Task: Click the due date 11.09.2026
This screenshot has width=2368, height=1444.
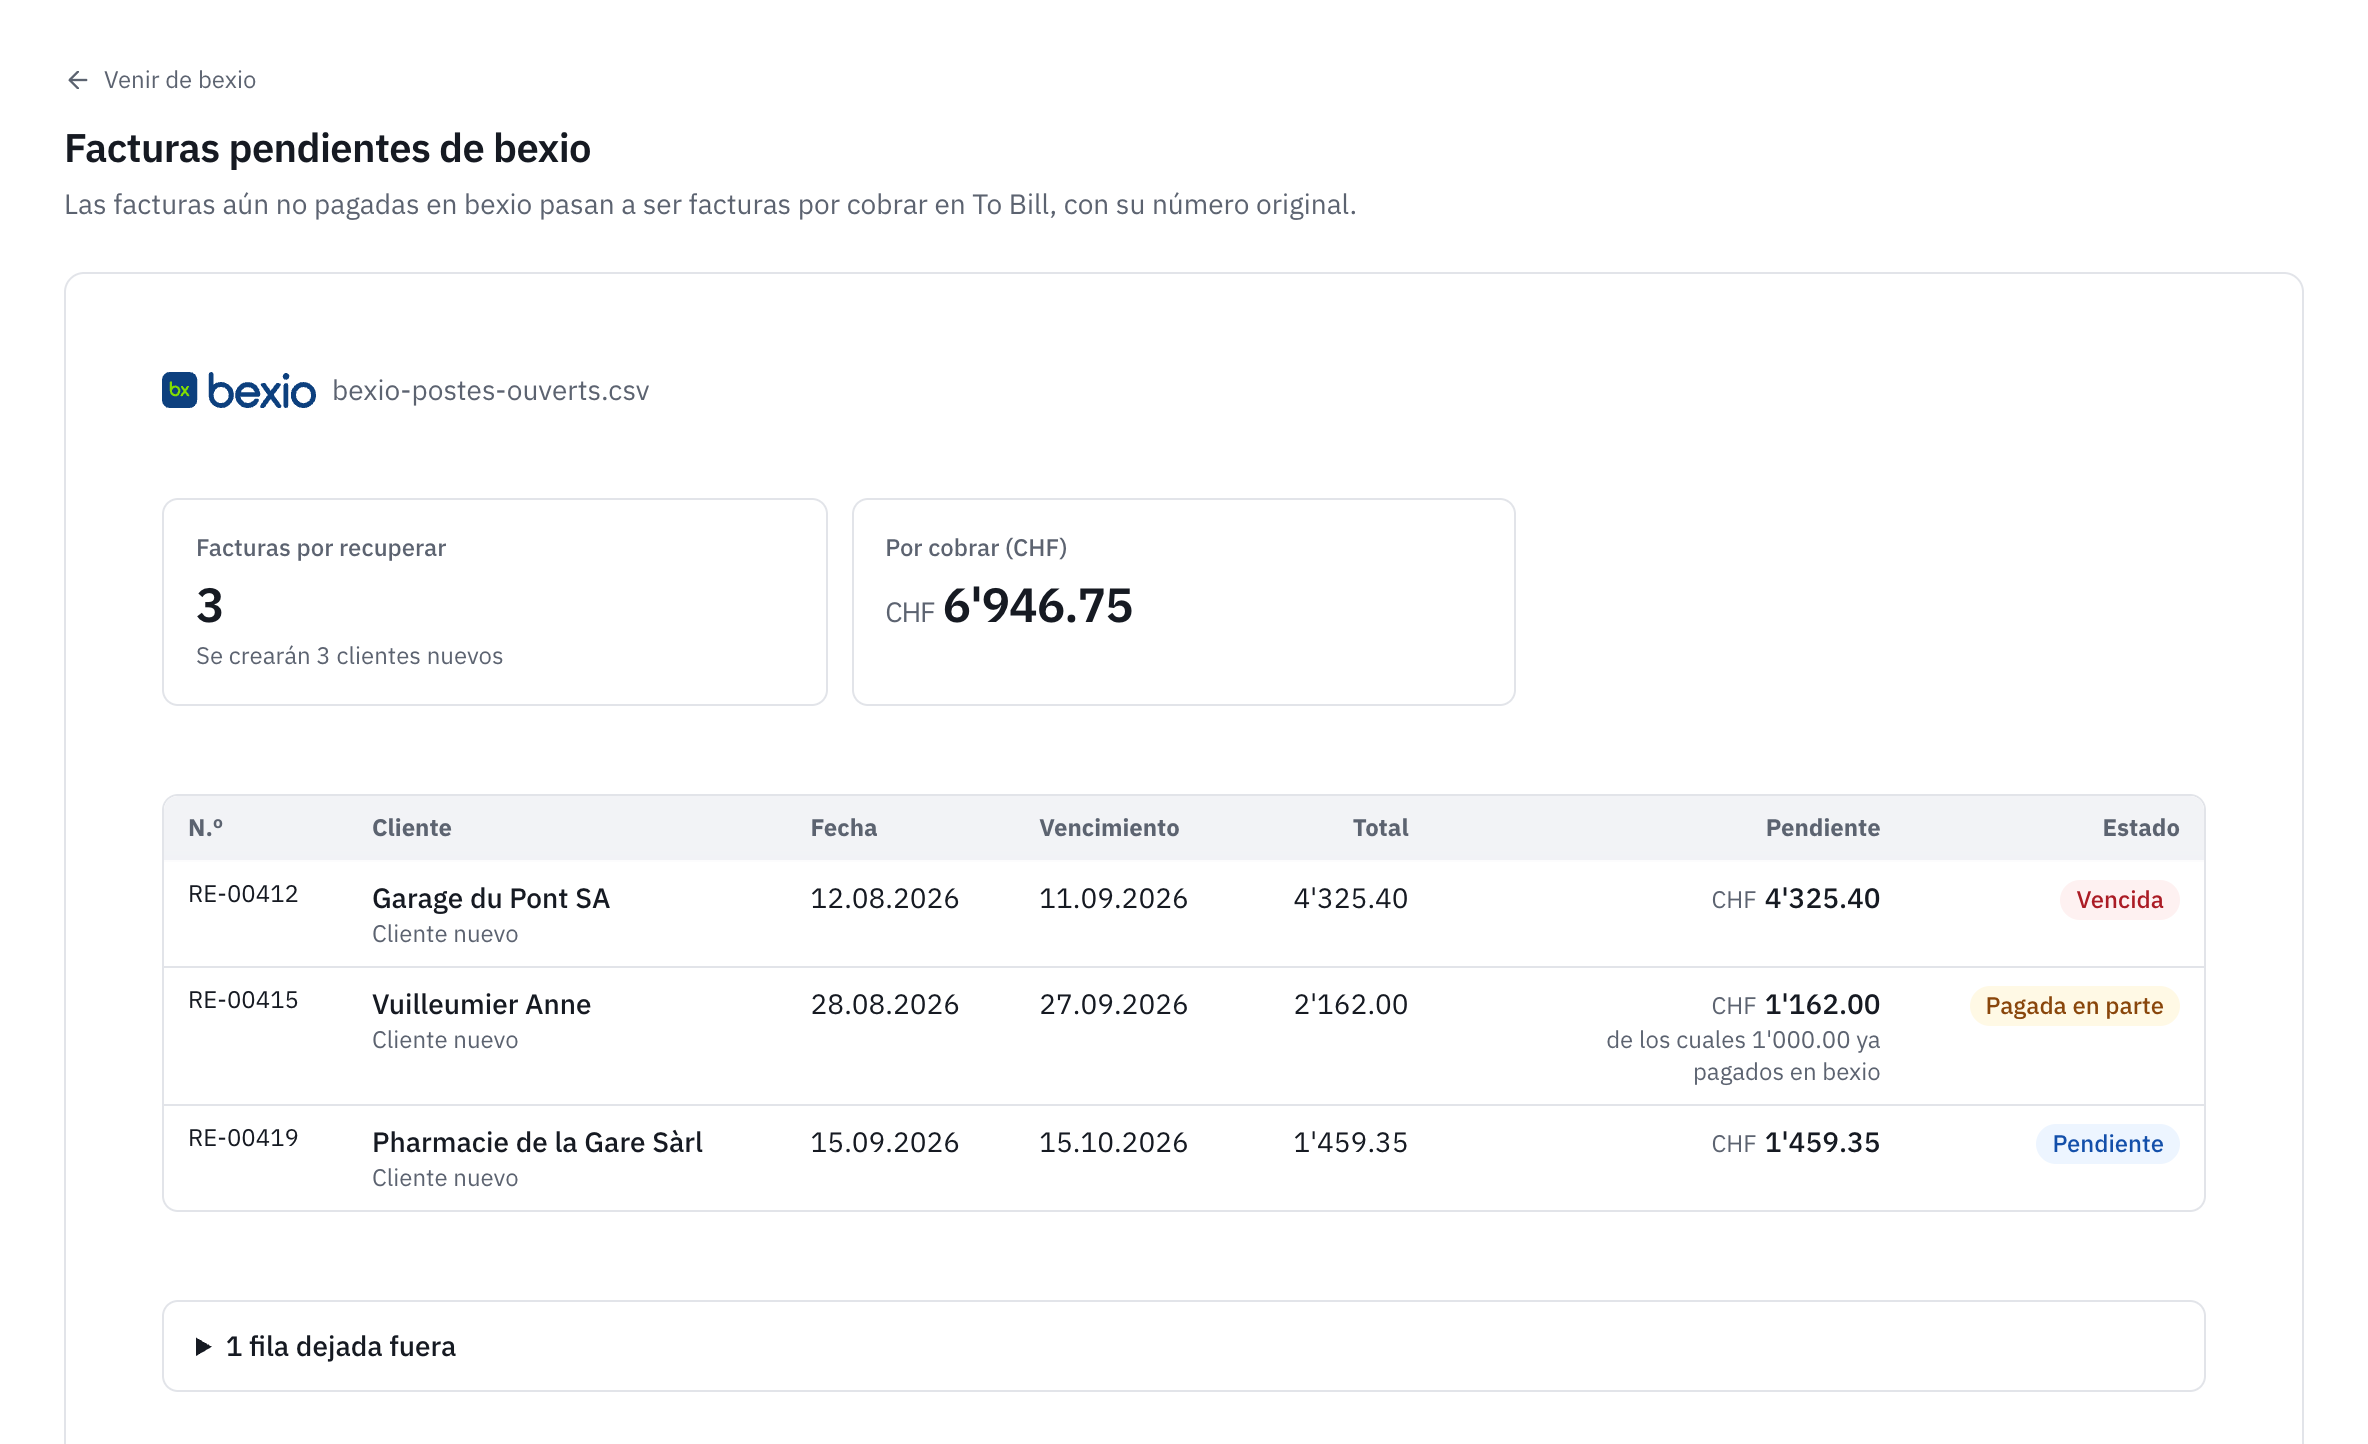Action: point(1114,898)
